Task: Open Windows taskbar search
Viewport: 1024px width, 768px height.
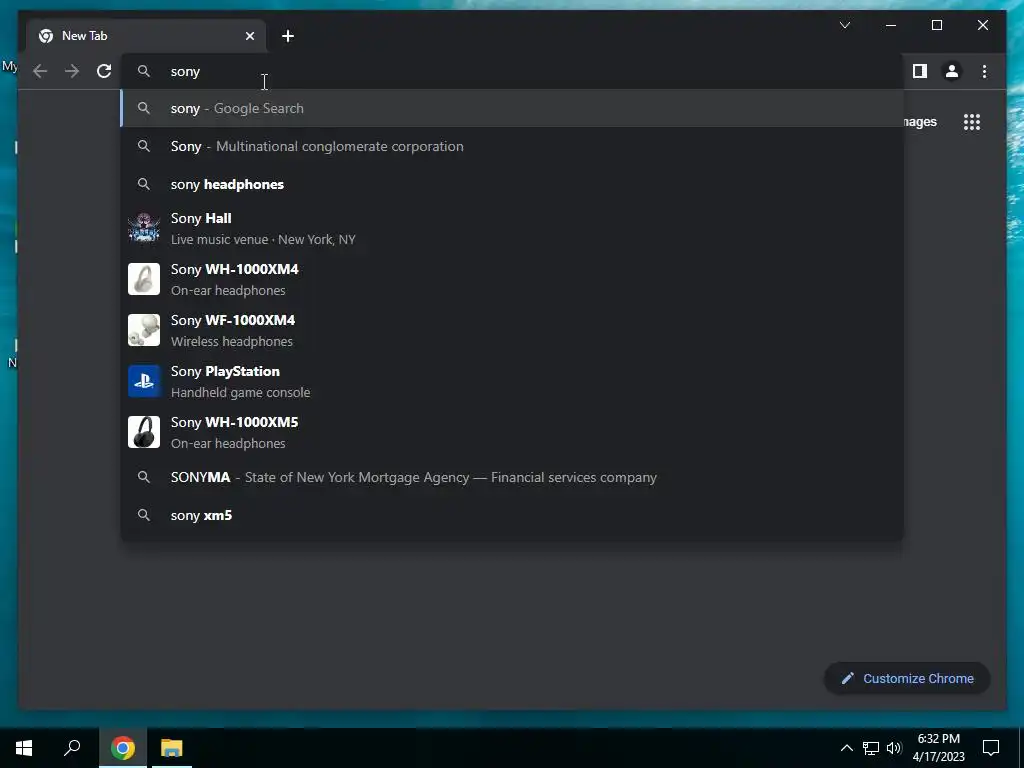Action: click(x=72, y=748)
